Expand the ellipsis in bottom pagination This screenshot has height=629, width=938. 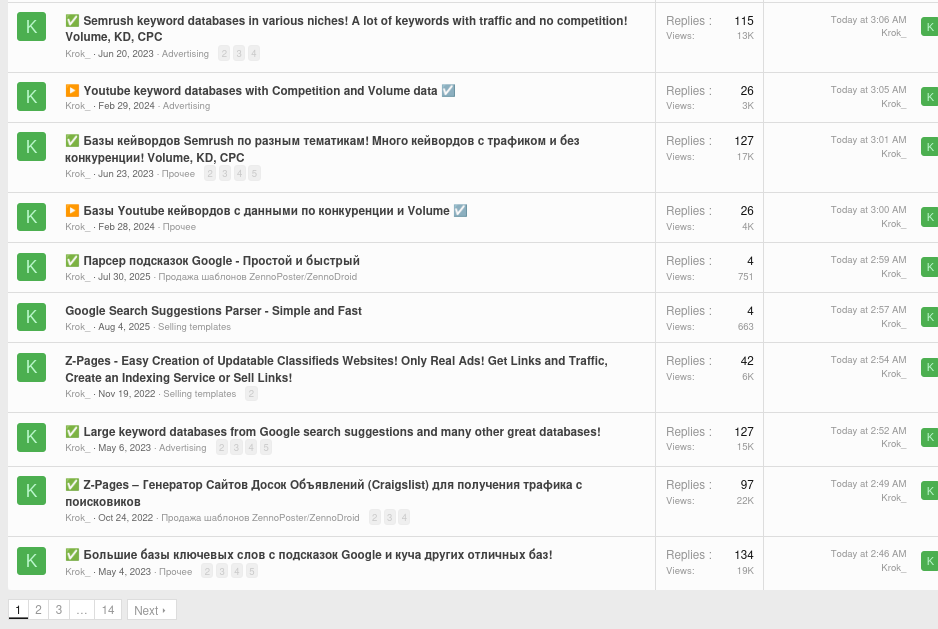click(82, 610)
